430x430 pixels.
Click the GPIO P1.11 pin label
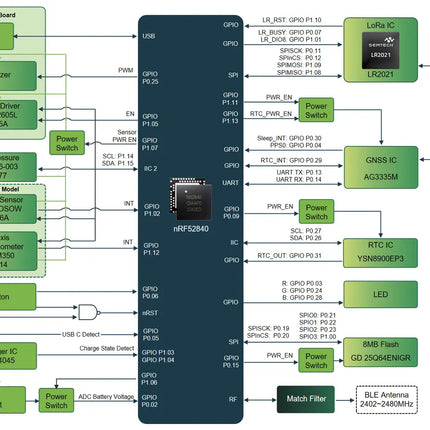(230, 99)
